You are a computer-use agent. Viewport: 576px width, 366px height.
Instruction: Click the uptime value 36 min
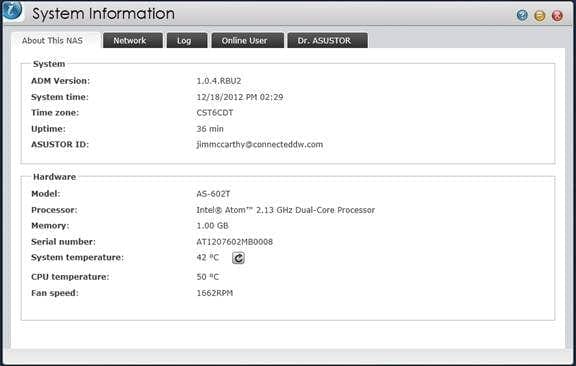[210, 129]
